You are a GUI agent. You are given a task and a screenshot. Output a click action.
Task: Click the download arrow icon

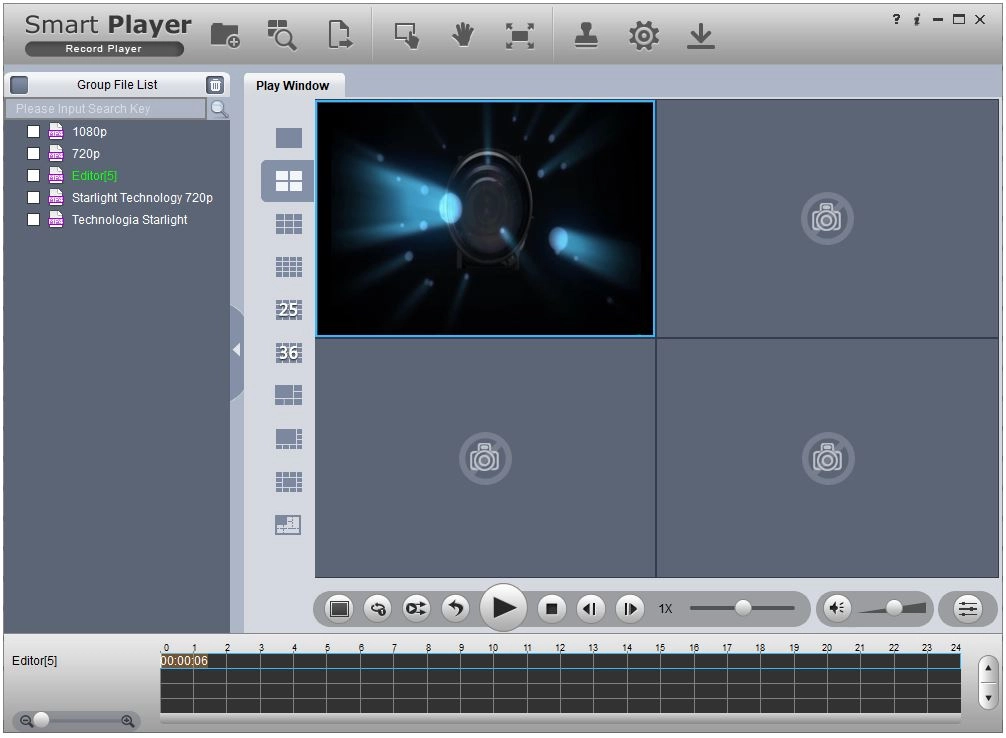[701, 36]
